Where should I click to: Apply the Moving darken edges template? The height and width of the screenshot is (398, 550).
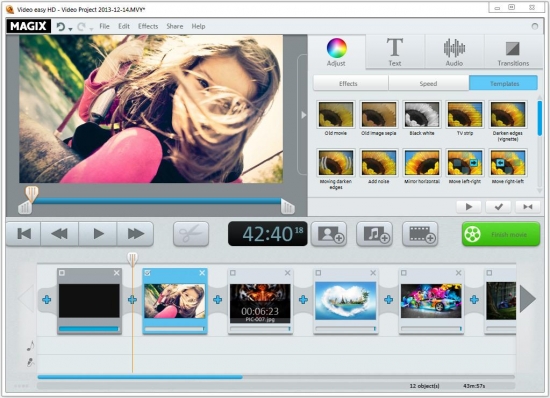[x=336, y=163]
